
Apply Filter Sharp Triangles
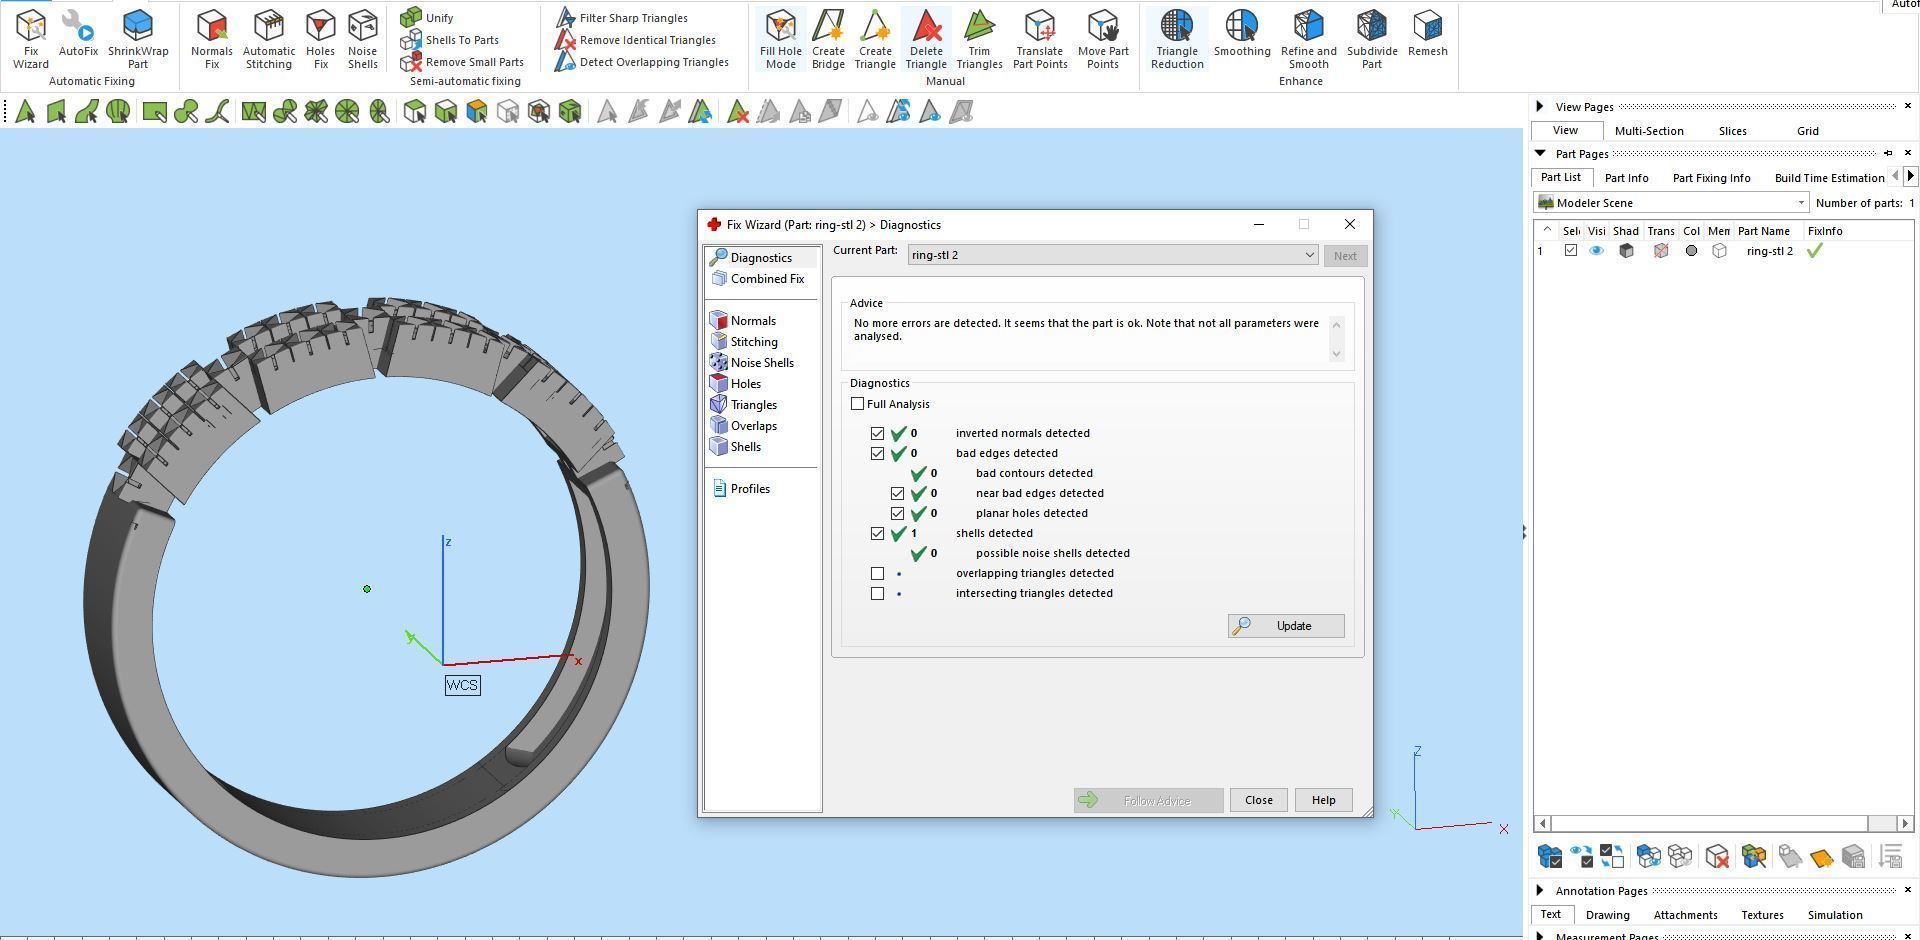(621, 18)
